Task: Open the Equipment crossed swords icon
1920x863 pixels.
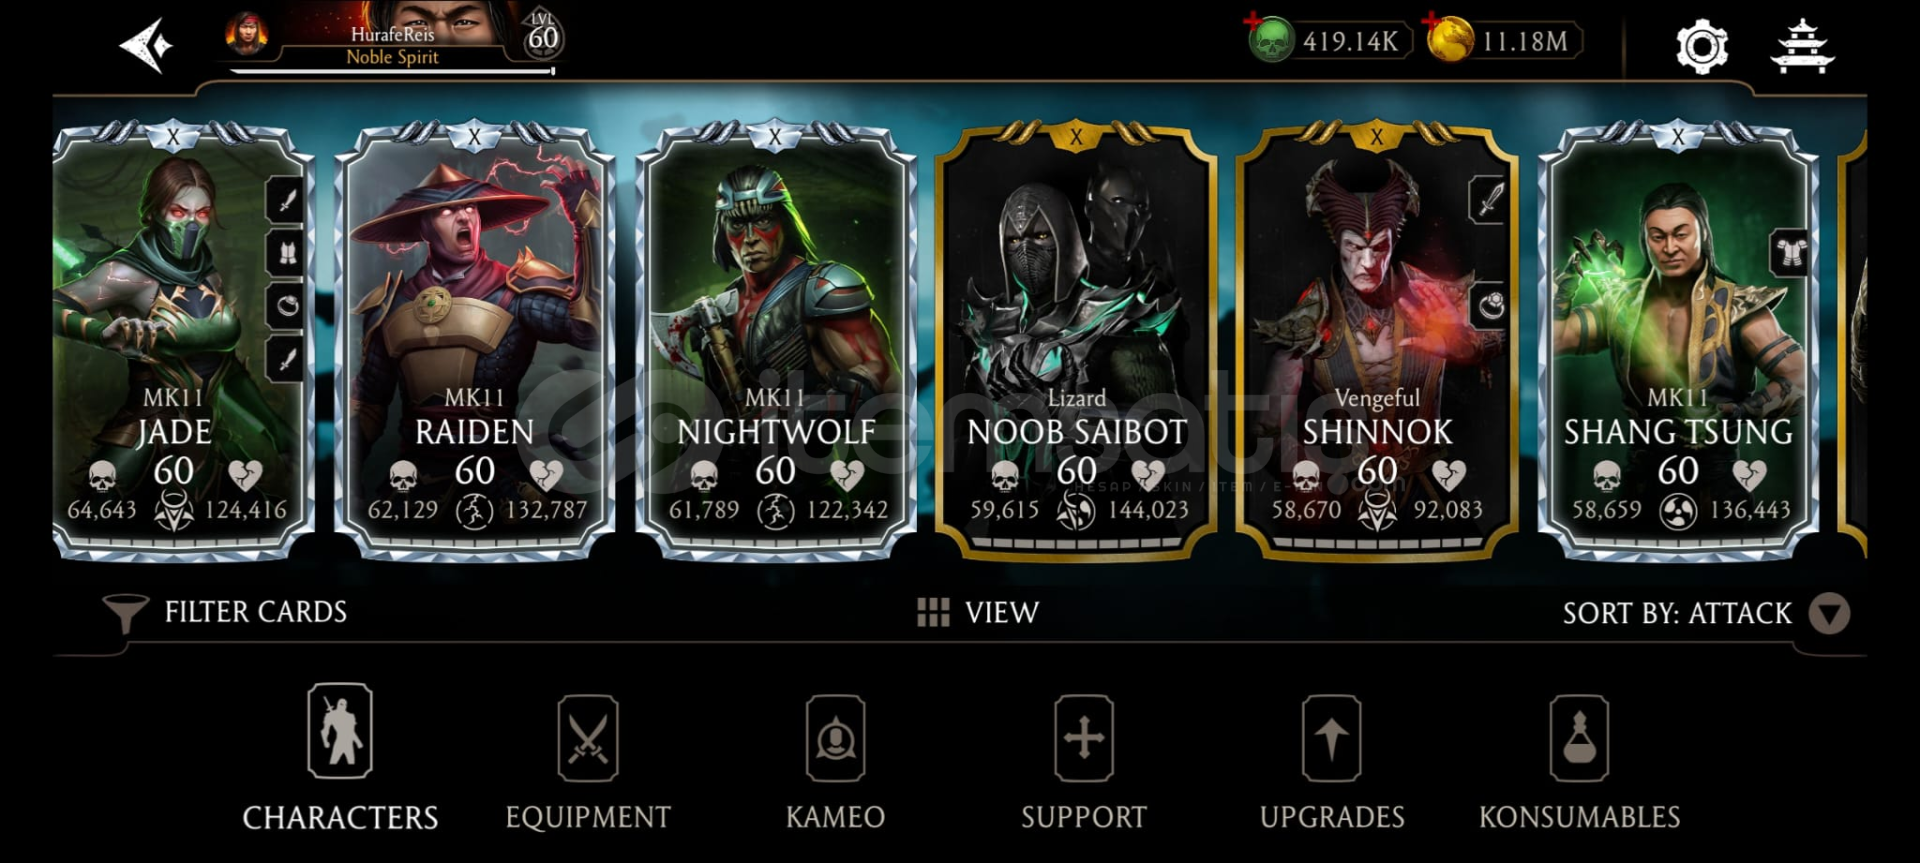Action: pyautogui.click(x=587, y=739)
